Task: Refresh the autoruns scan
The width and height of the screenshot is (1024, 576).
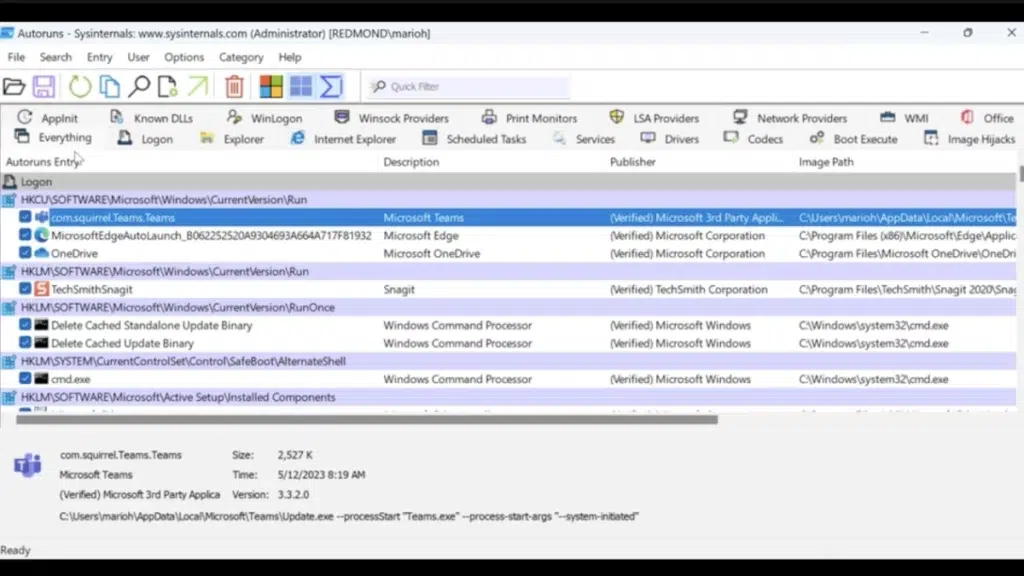Action: coord(79,87)
